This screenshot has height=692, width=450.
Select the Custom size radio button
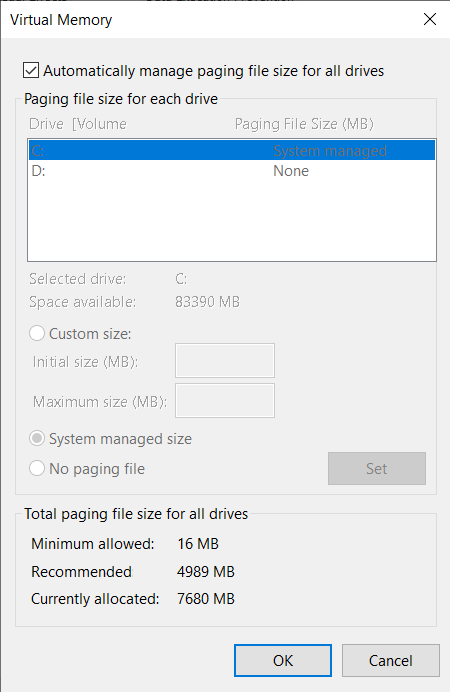[37, 334]
